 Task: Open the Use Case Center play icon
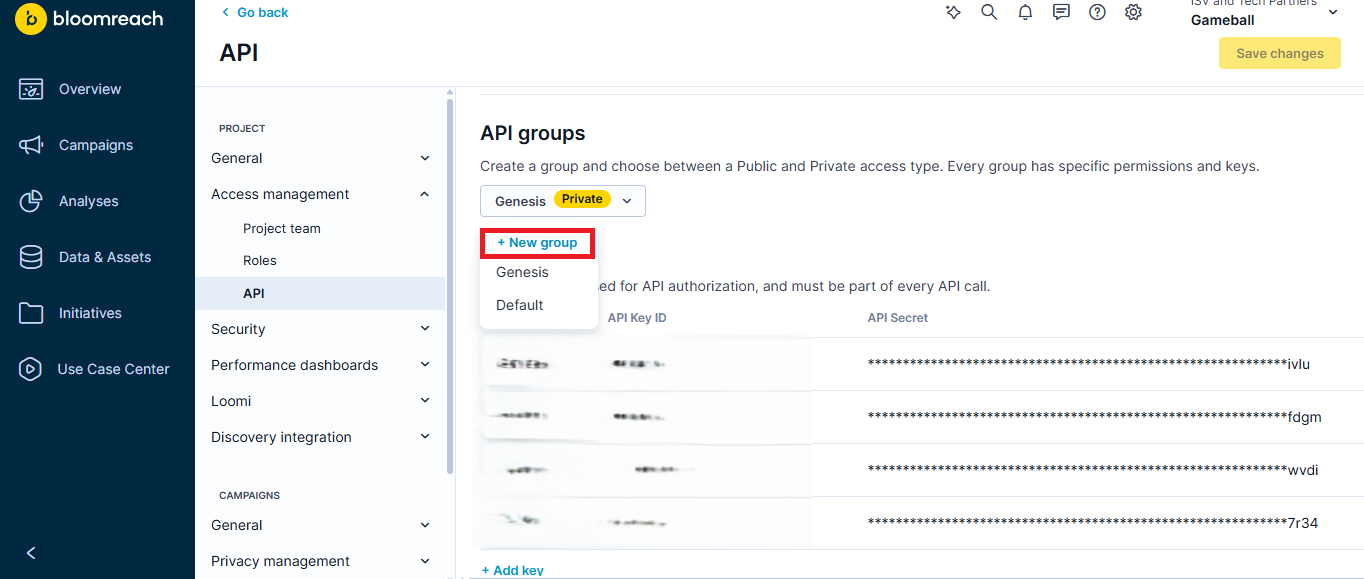[31, 369]
